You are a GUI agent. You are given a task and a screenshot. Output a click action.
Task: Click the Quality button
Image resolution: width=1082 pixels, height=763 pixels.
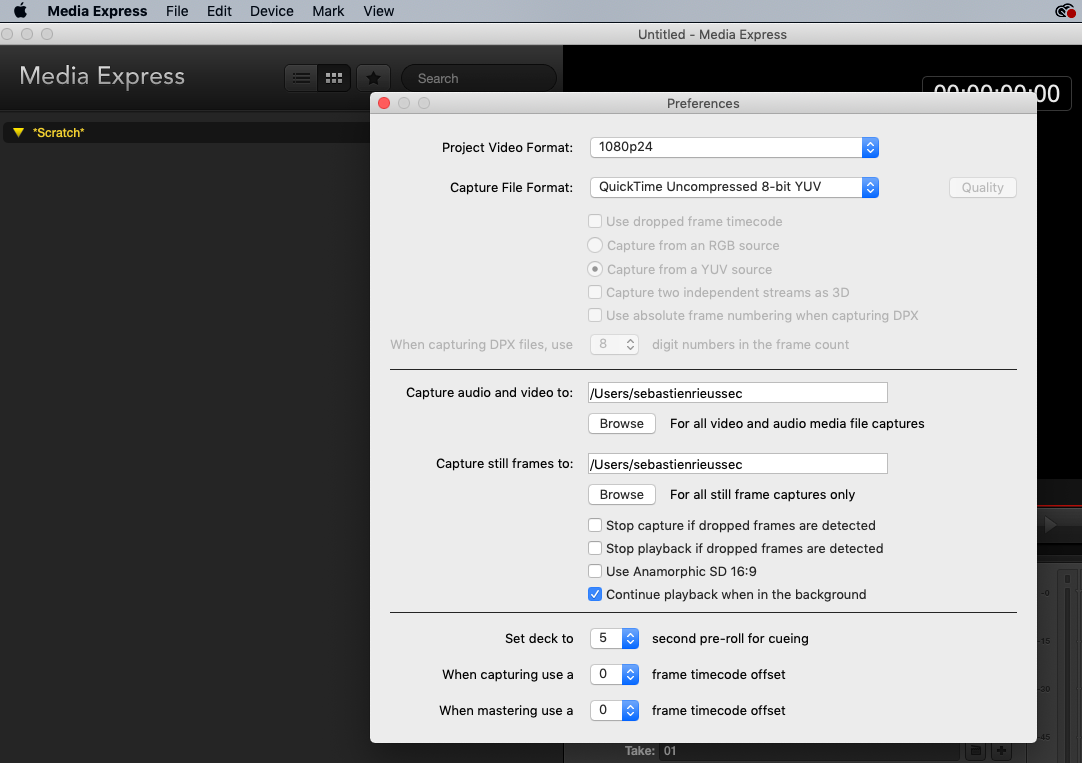[x=983, y=188]
